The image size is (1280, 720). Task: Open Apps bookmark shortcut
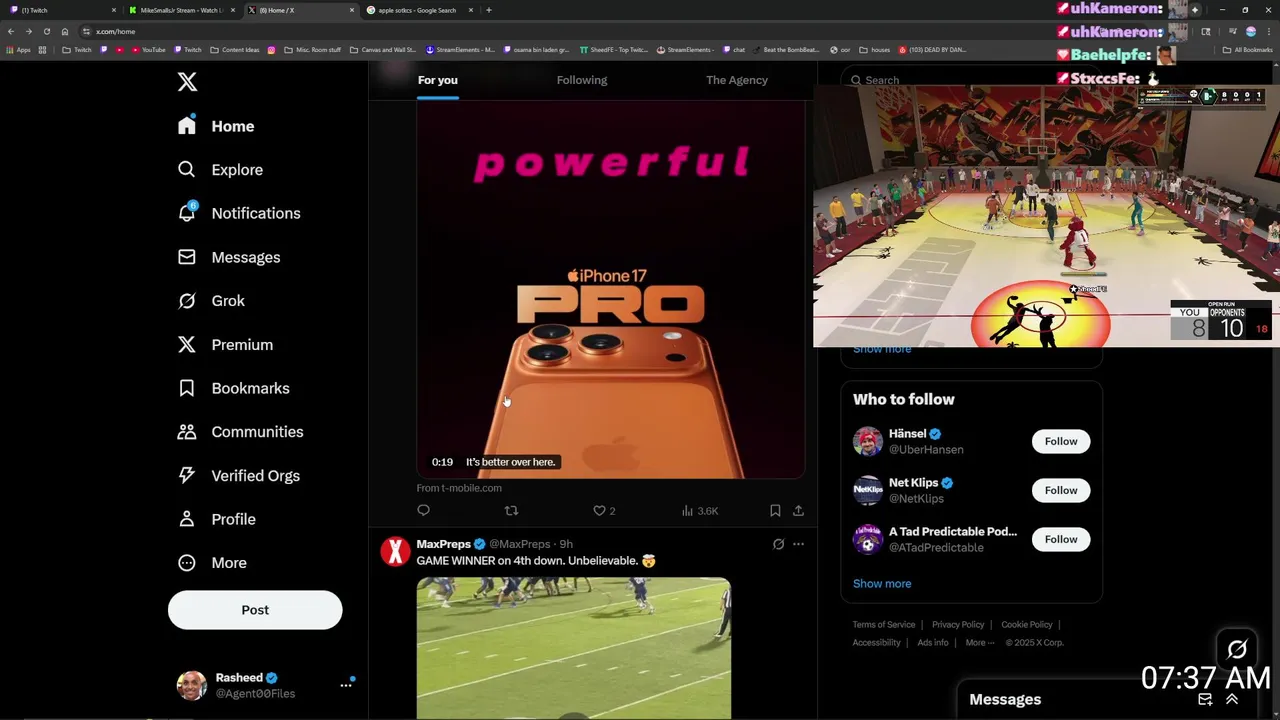coord(18,50)
